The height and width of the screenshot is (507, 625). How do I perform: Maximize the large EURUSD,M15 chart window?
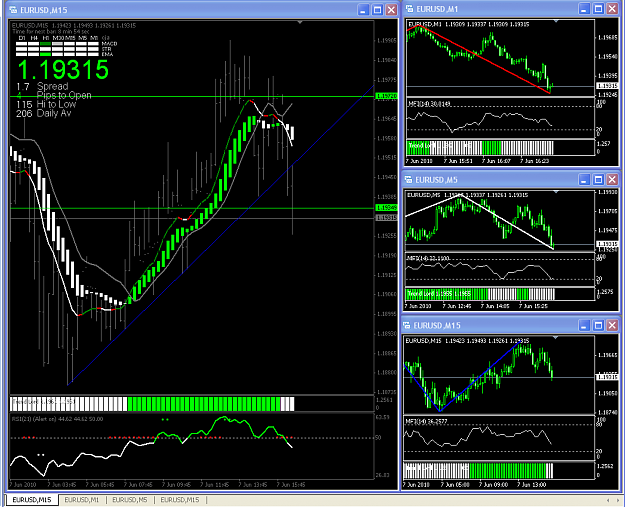point(377,10)
